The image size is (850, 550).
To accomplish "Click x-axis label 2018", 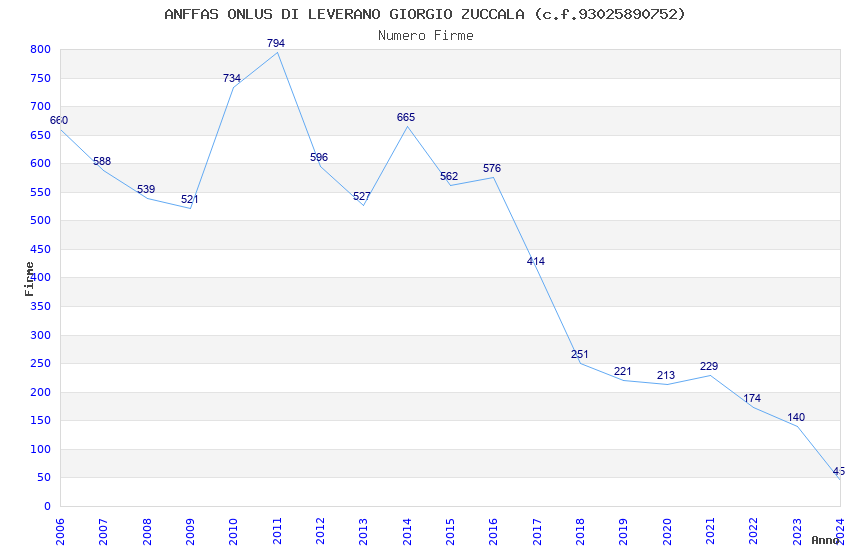I will pos(580,531).
